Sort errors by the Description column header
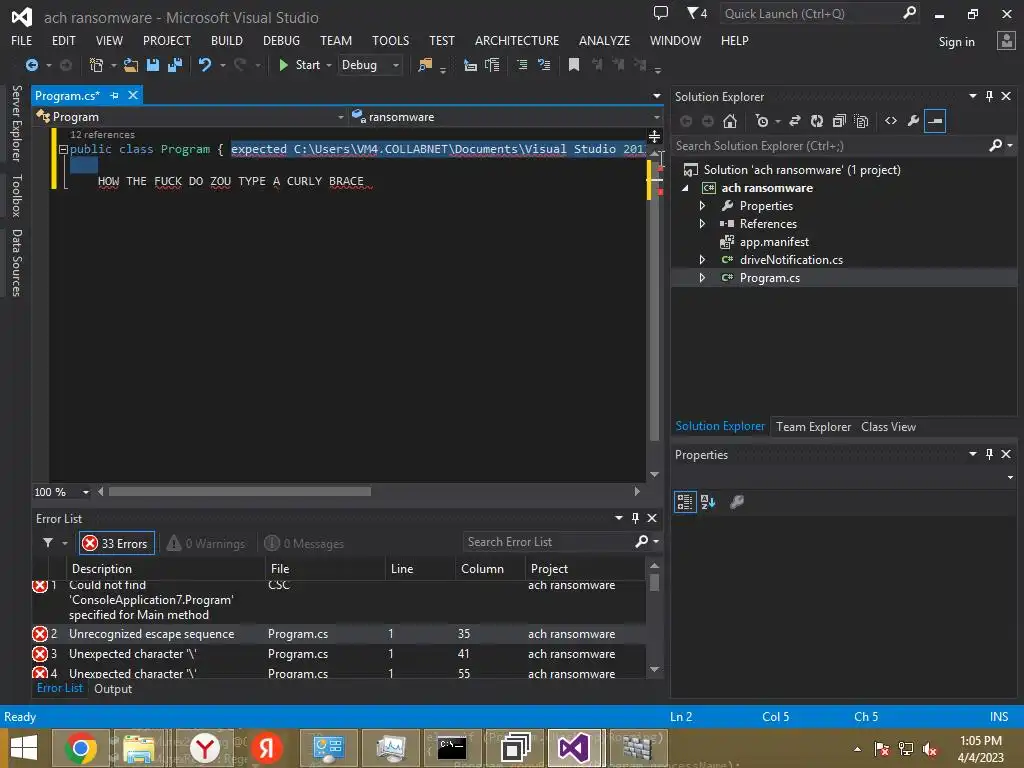This screenshot has width=1024, height=768. coord(166,569)
